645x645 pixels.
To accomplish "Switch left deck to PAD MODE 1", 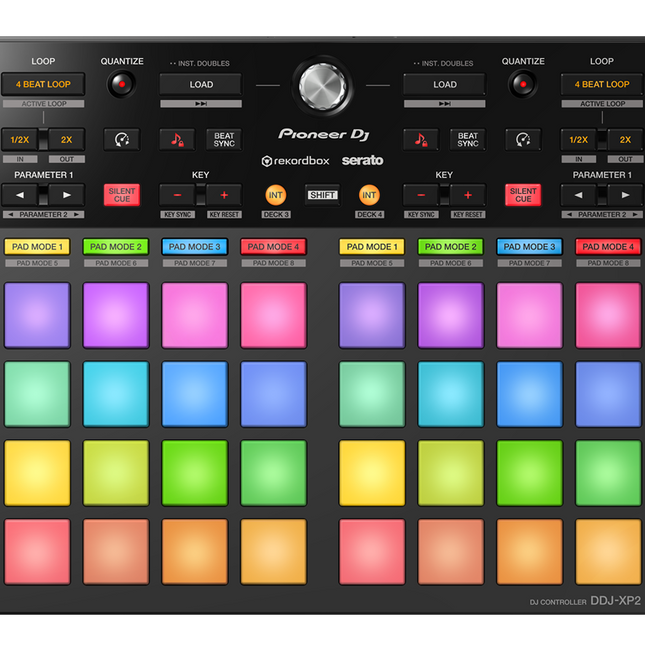I will click(x=37, y=247).
